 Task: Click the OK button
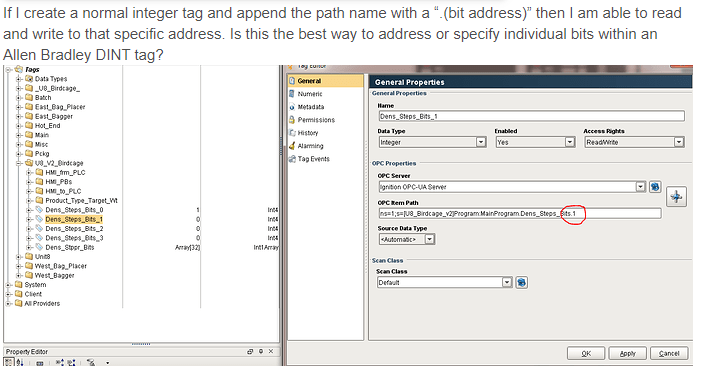586,353
